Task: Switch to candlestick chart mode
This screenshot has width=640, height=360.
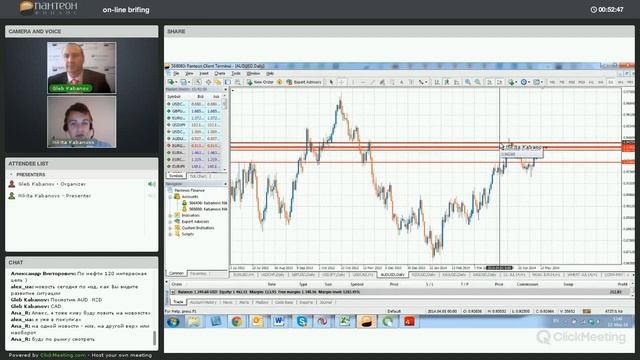Action: 447,82
